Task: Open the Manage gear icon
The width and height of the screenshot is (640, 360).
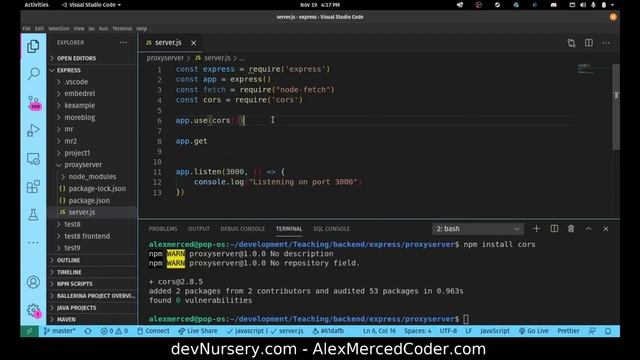Action: point(34,311)
